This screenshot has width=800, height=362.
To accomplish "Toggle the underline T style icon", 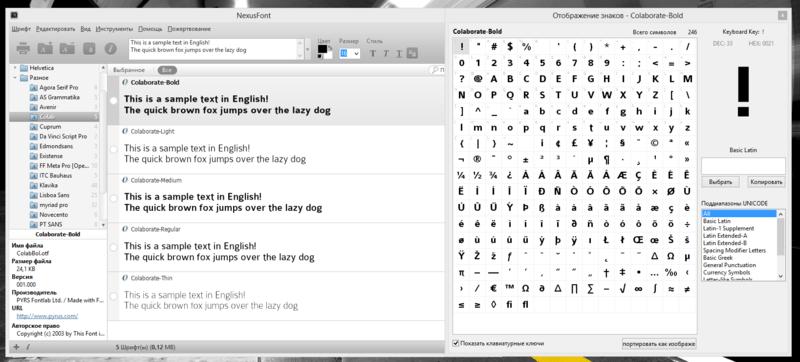I will point(399,53).
